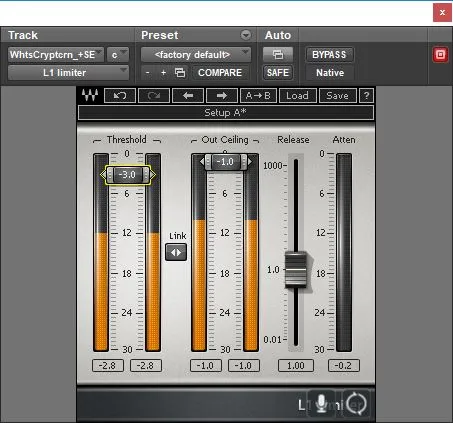Click the left Out Ceiling value -1.0
Screen dimensions: 453x423
click(206, 365)
